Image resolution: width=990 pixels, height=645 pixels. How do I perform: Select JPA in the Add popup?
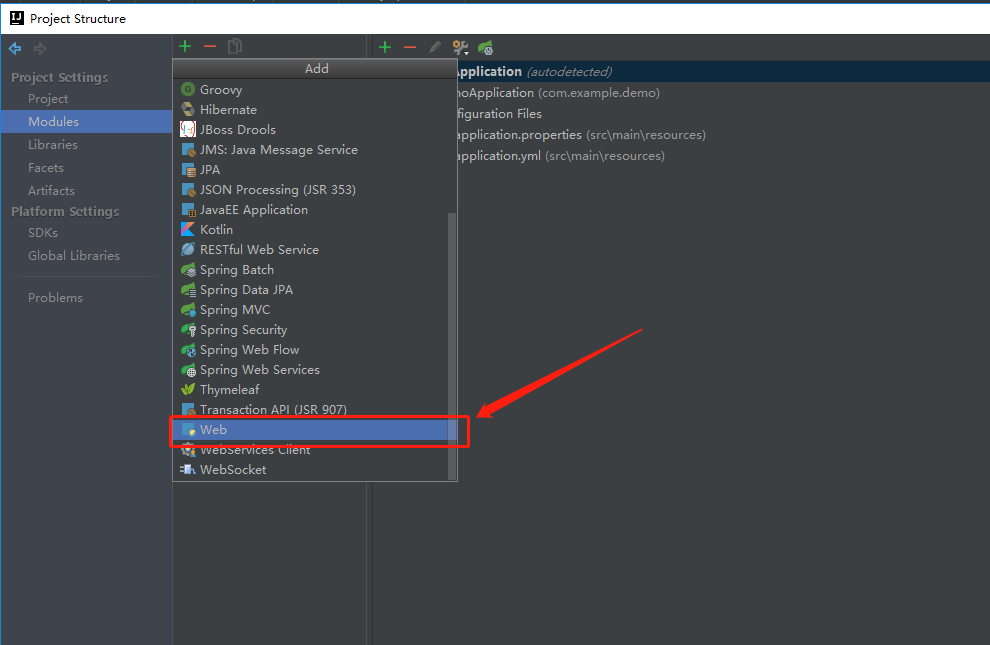[x=314, y=170]
